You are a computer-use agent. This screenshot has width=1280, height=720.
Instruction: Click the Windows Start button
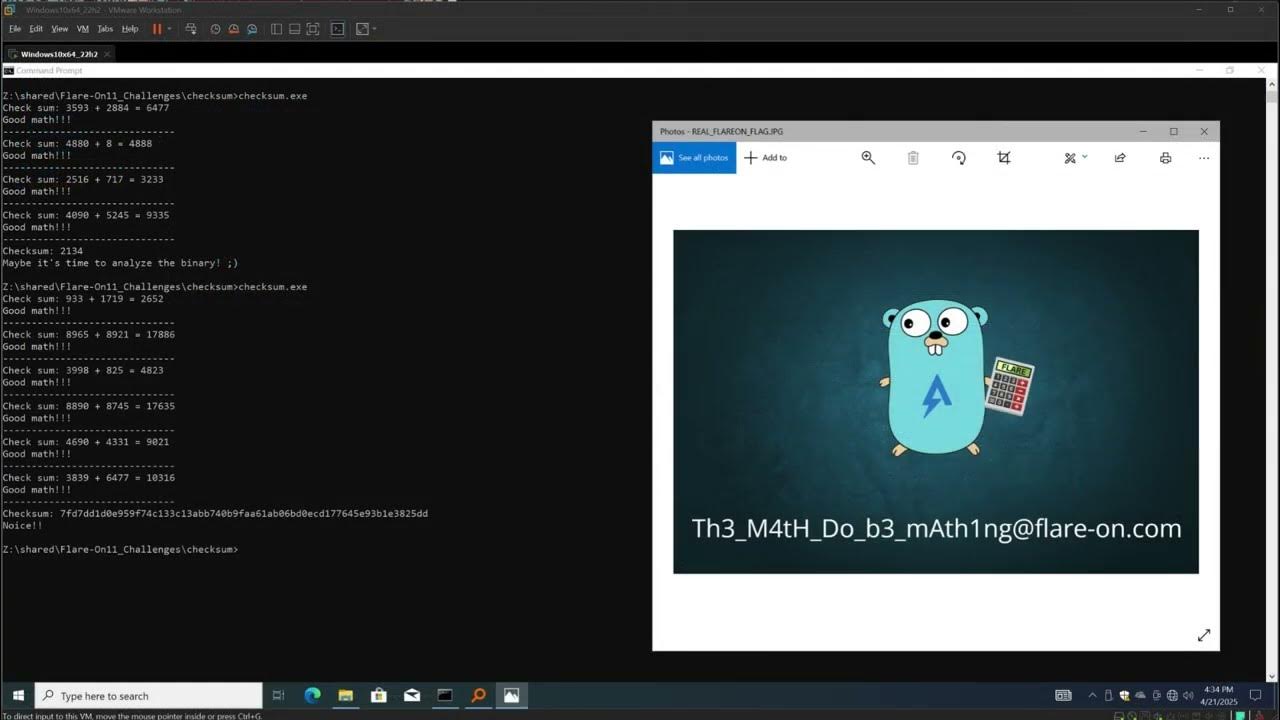coord(17,696)
